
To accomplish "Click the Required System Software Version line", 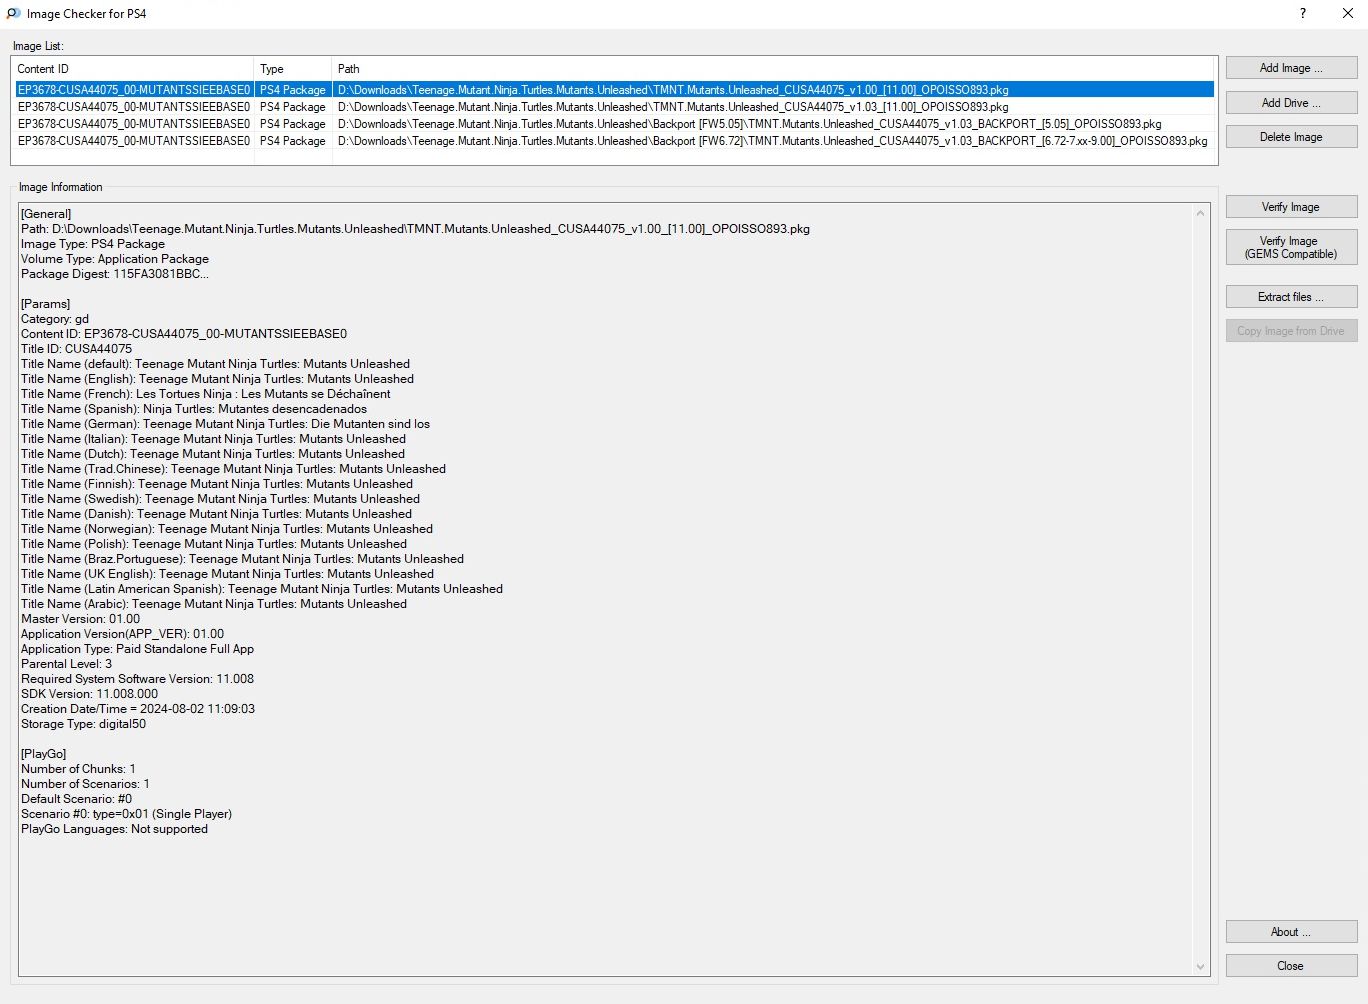I will point(137,679).
